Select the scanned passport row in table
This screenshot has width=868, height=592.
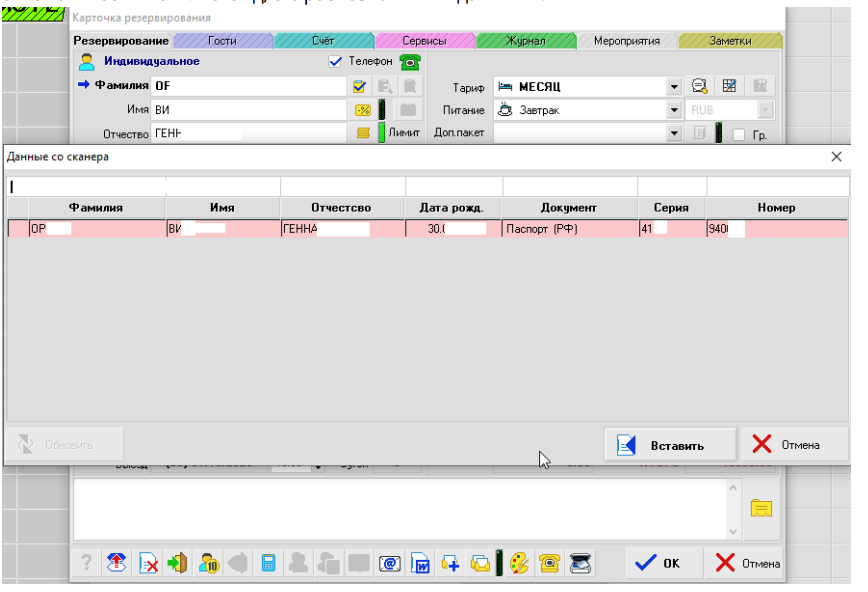[x=427, y=229]
